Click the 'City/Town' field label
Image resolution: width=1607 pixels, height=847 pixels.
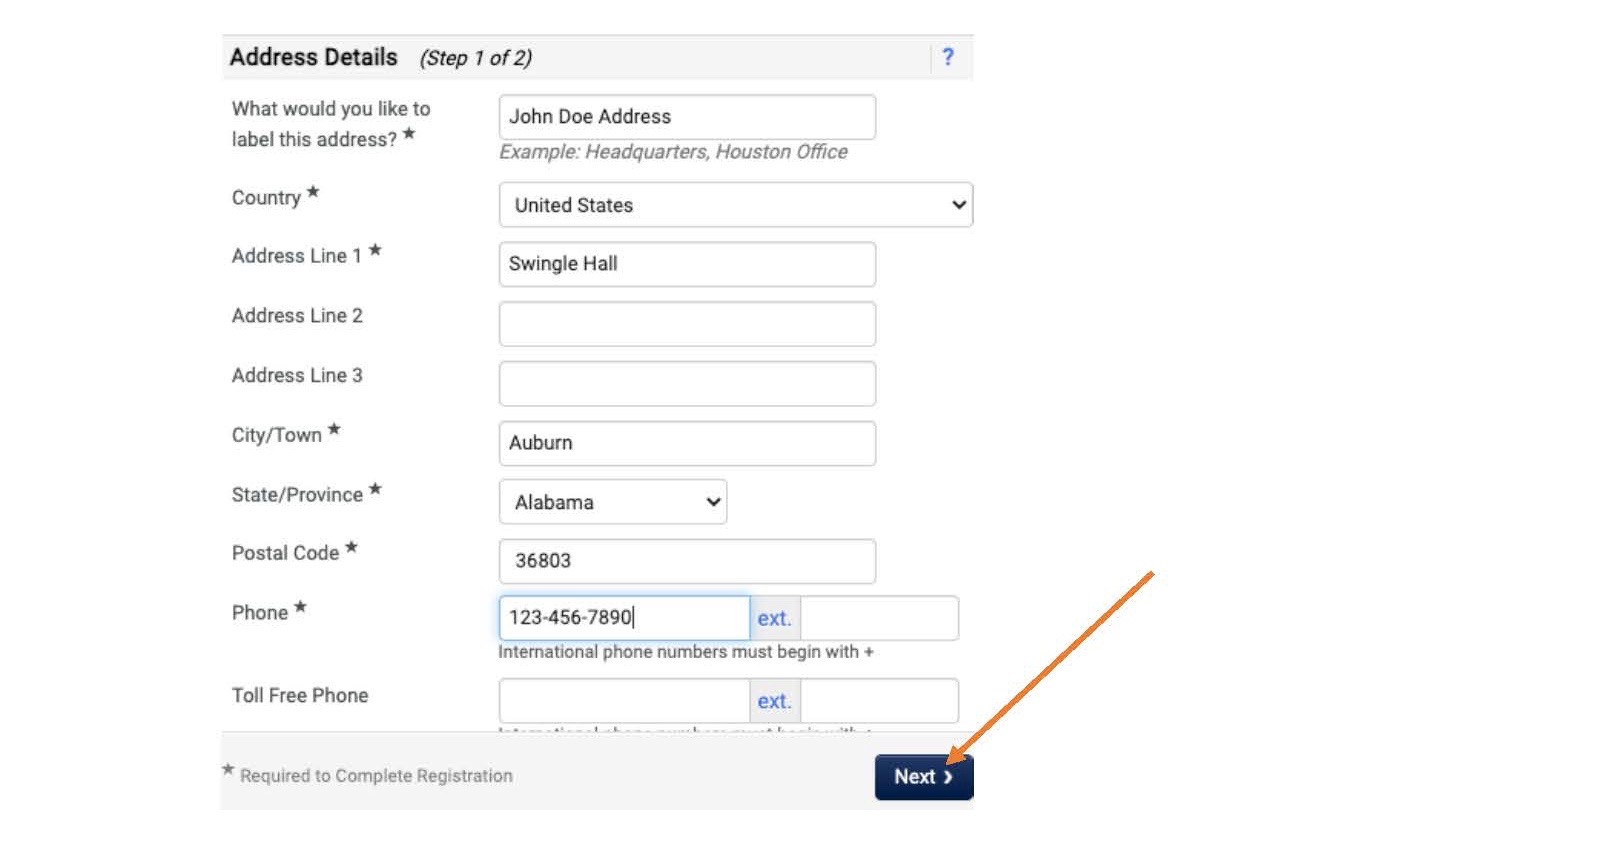276,435
